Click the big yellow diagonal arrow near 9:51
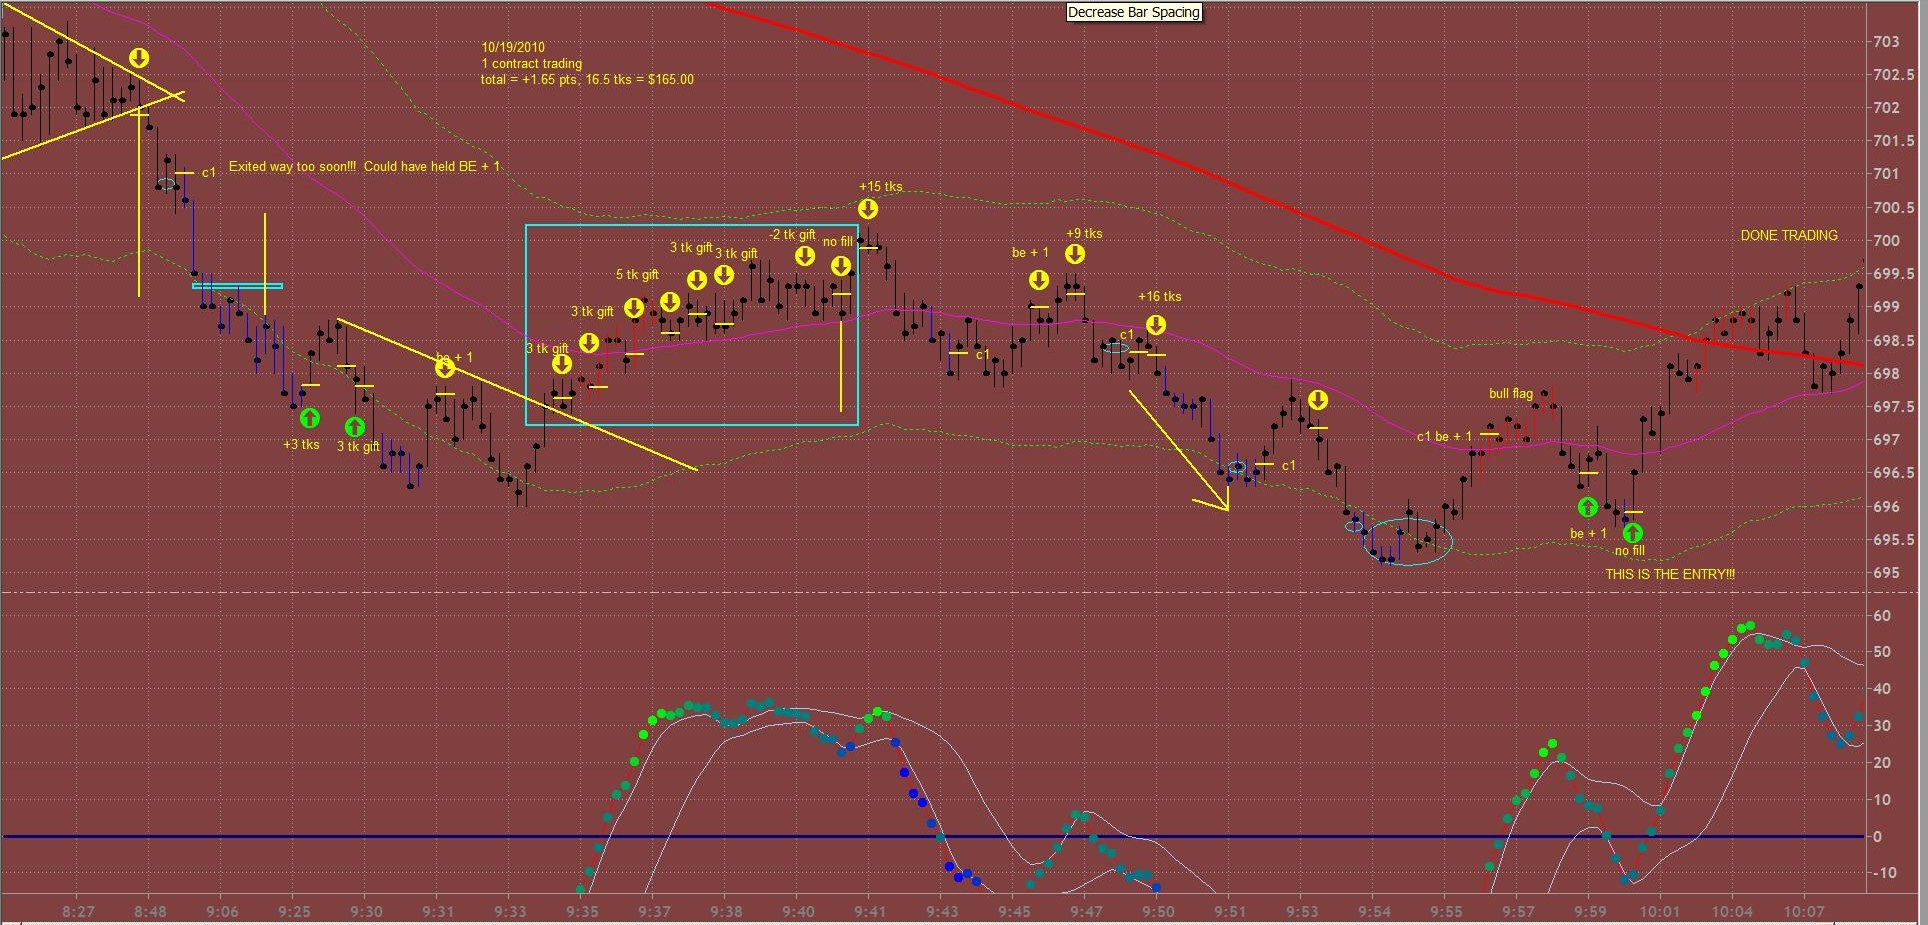1928x925 pixels. click(1180, 451)
